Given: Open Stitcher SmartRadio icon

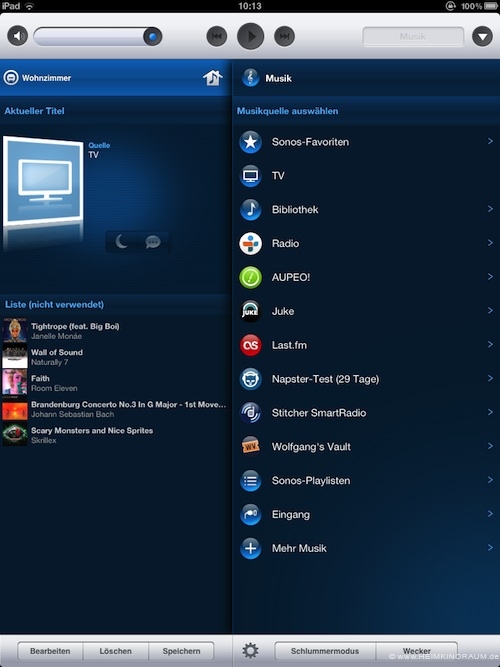Looking at the screenshot, I should (250, 413).
